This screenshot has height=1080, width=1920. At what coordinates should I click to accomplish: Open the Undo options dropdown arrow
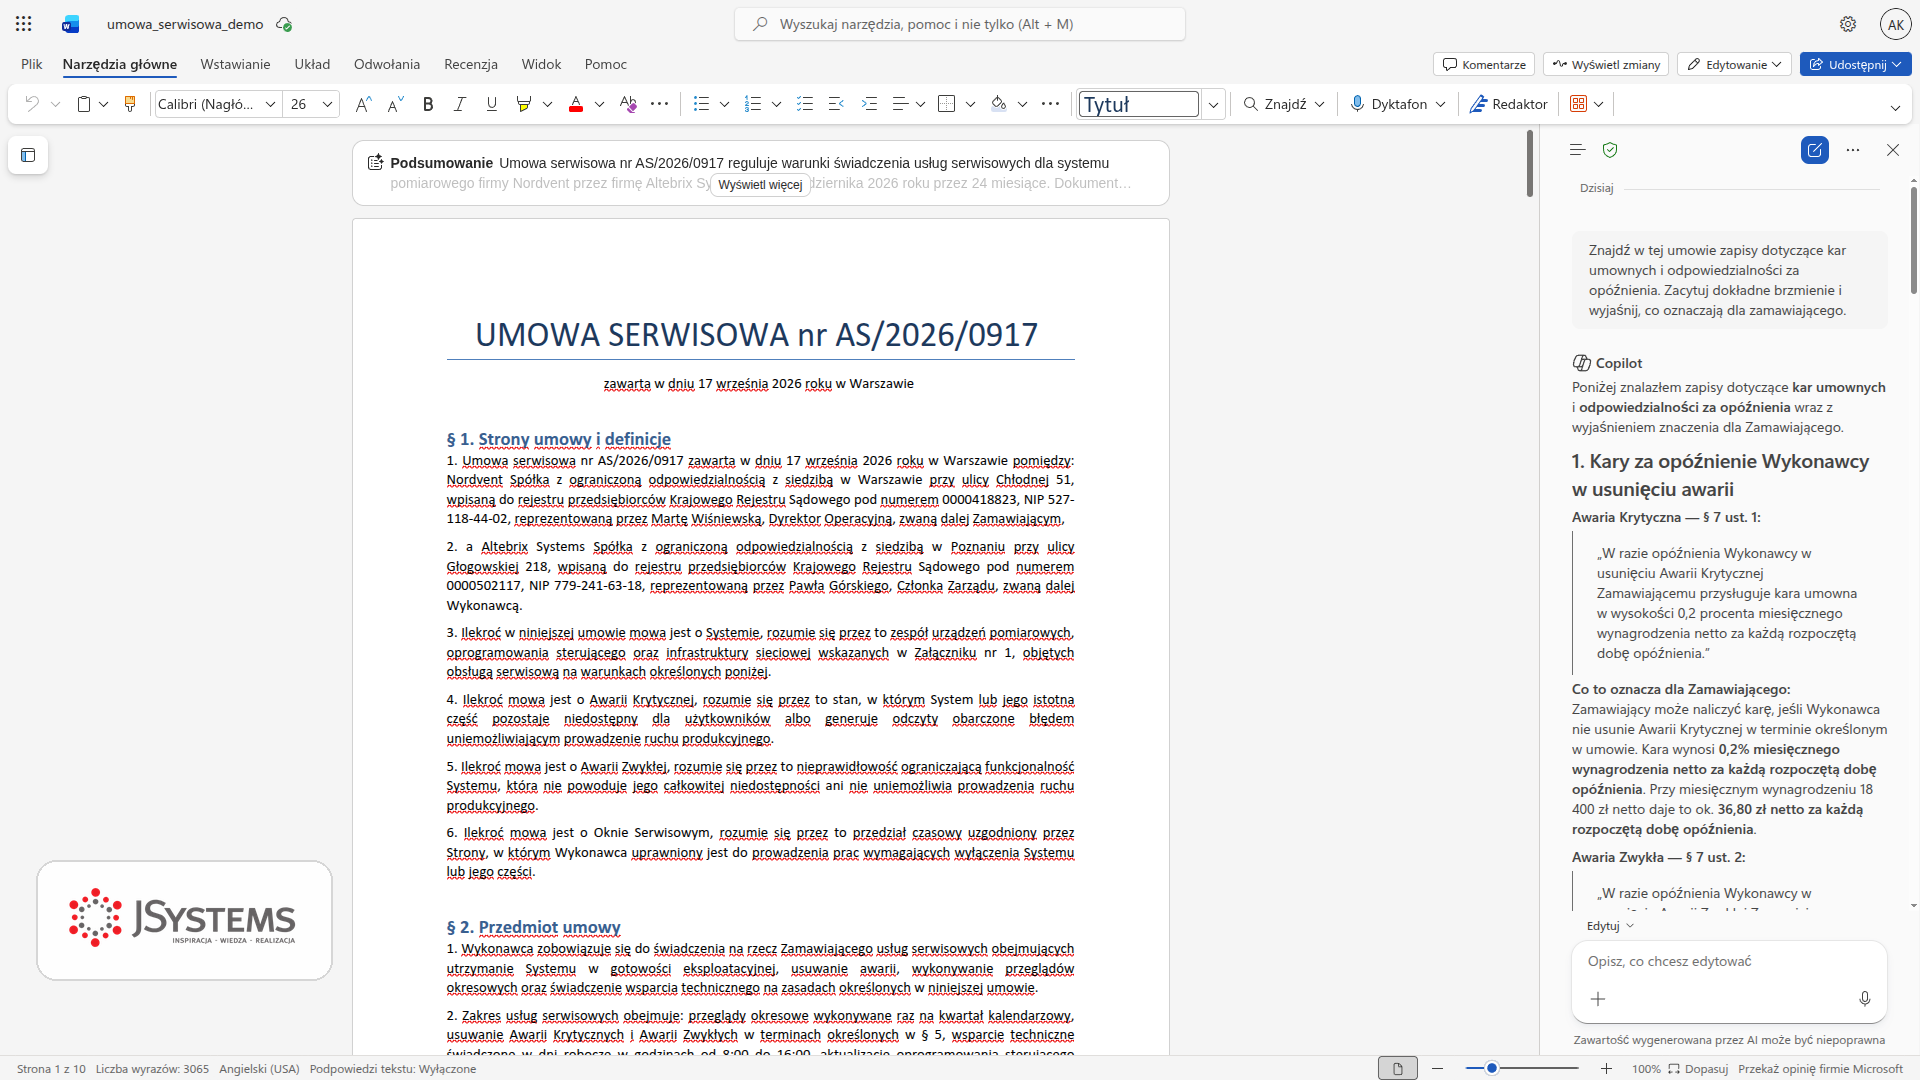coord(56,104)
